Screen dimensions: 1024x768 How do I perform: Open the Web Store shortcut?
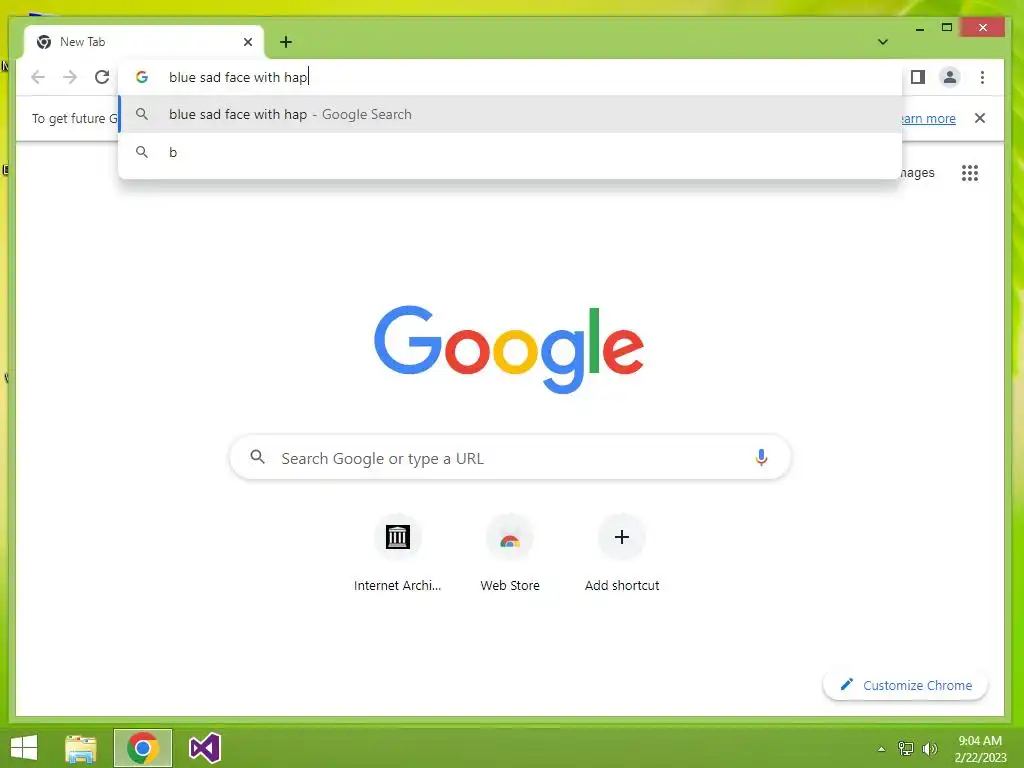click(510, 554)
